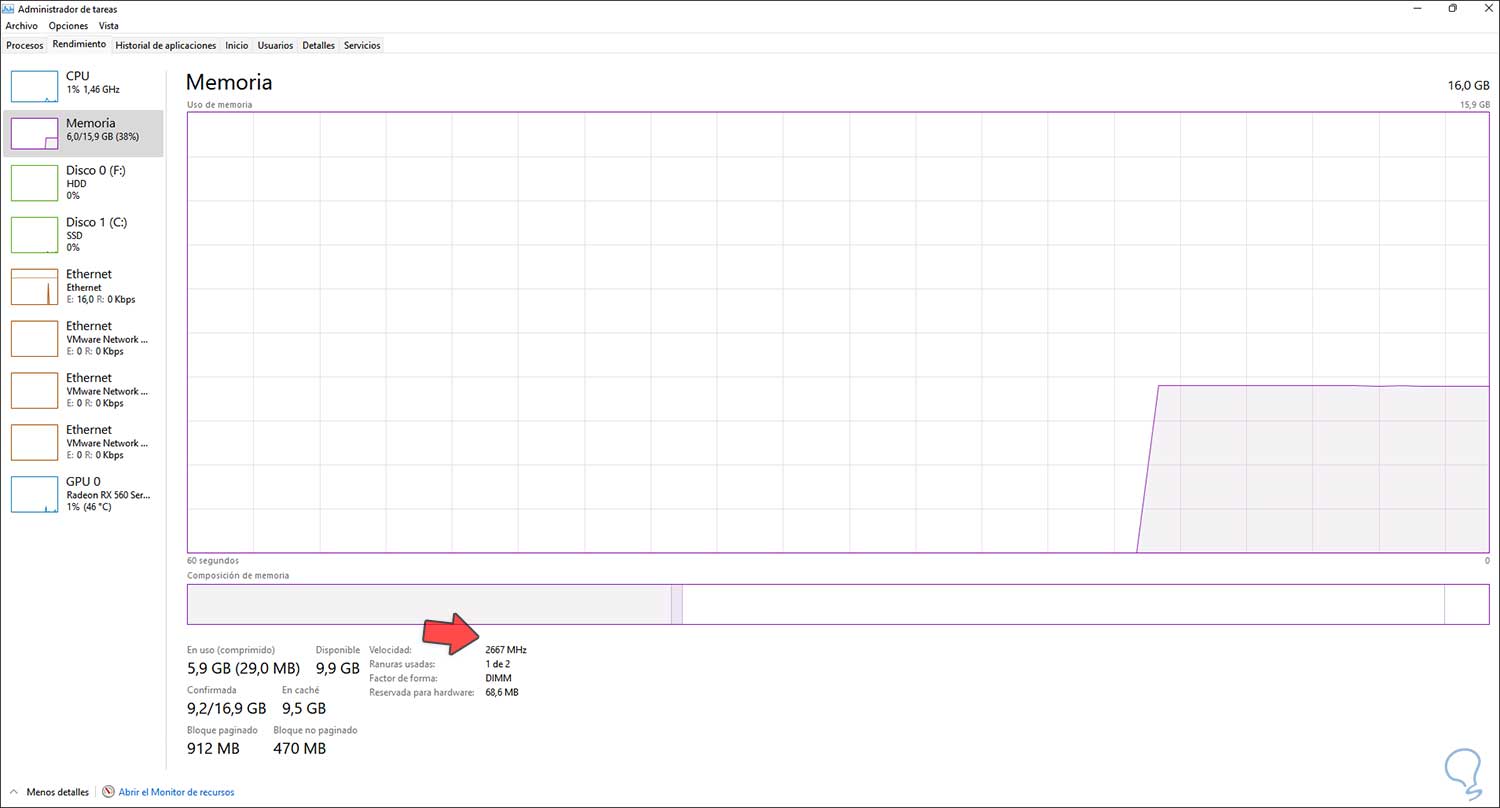1500x808 pixels.
Task: Click the Confirmada label
Action: pyautogui.click(x=212, y=690)
